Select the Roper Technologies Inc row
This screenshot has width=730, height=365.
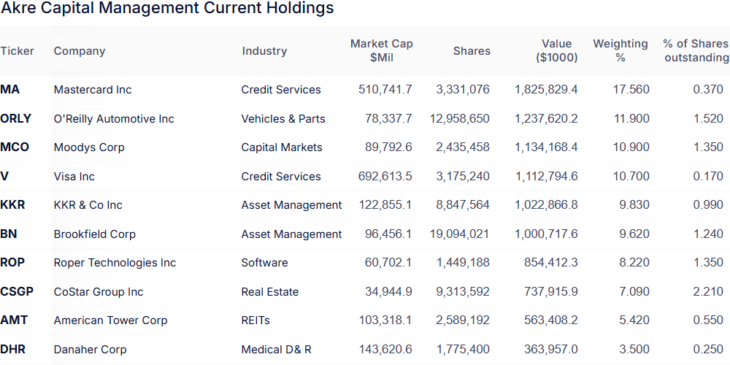tap(365, 263)
